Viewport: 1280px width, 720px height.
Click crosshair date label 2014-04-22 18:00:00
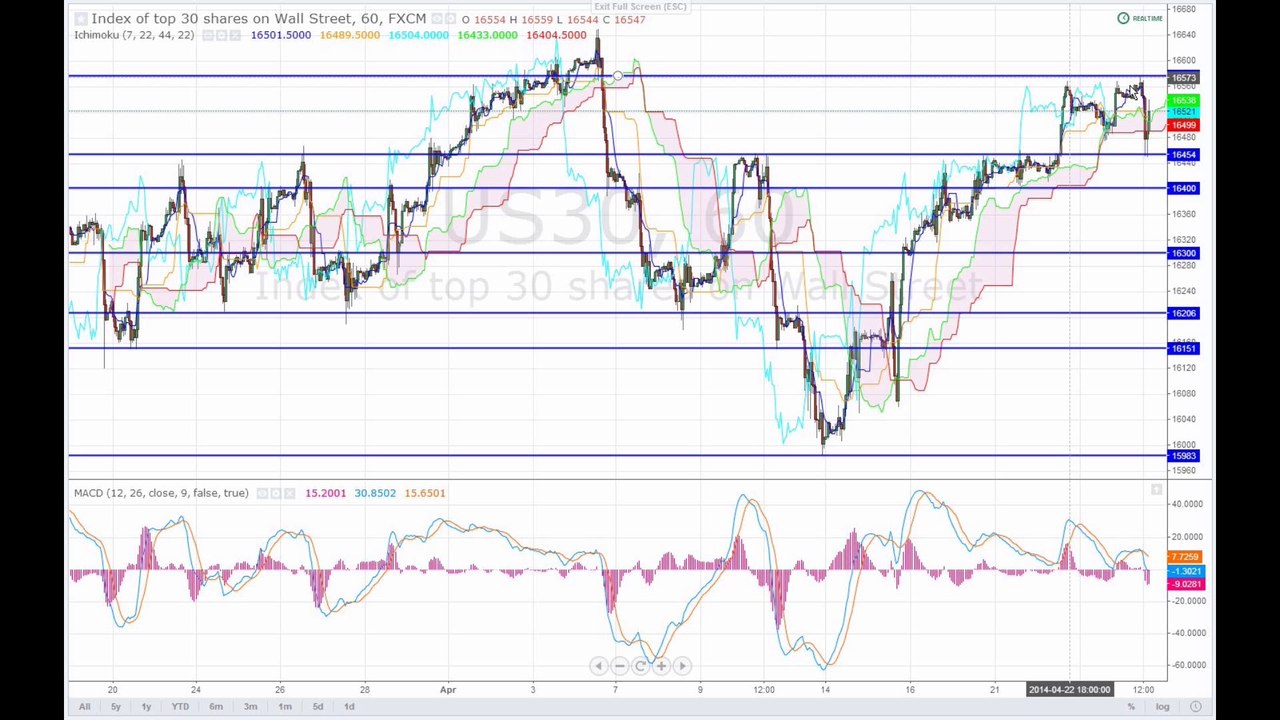[1069, 690]
